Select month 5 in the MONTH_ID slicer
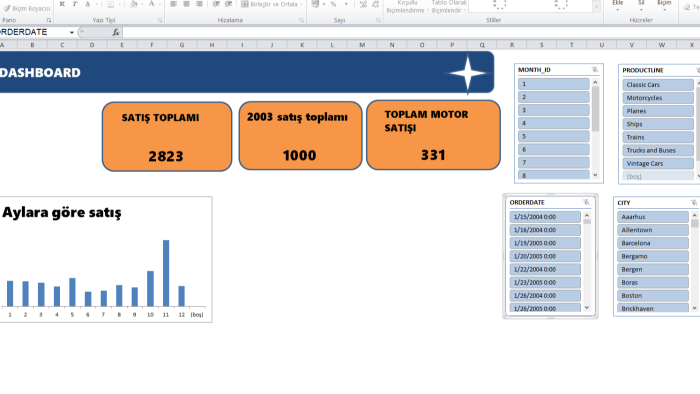Viewport: 700px width, 394px height. point(554,136)
